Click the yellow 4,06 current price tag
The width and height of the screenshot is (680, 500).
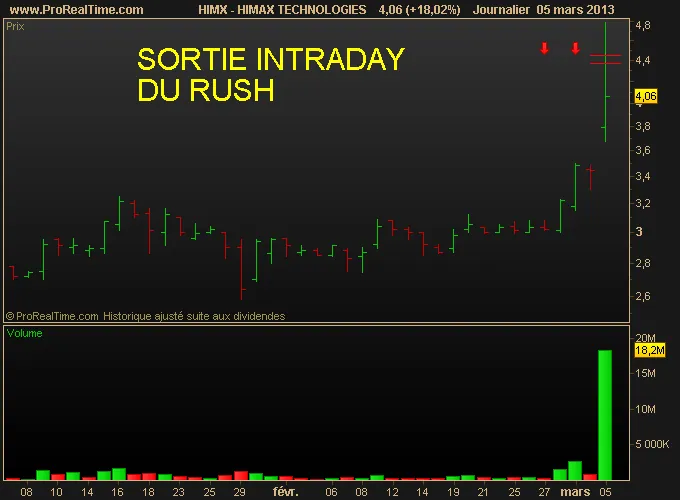pos(646,96)
